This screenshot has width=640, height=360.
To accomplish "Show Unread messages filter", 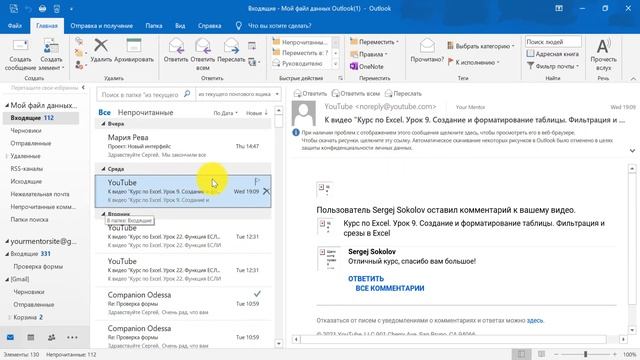I will click(145, 112).
